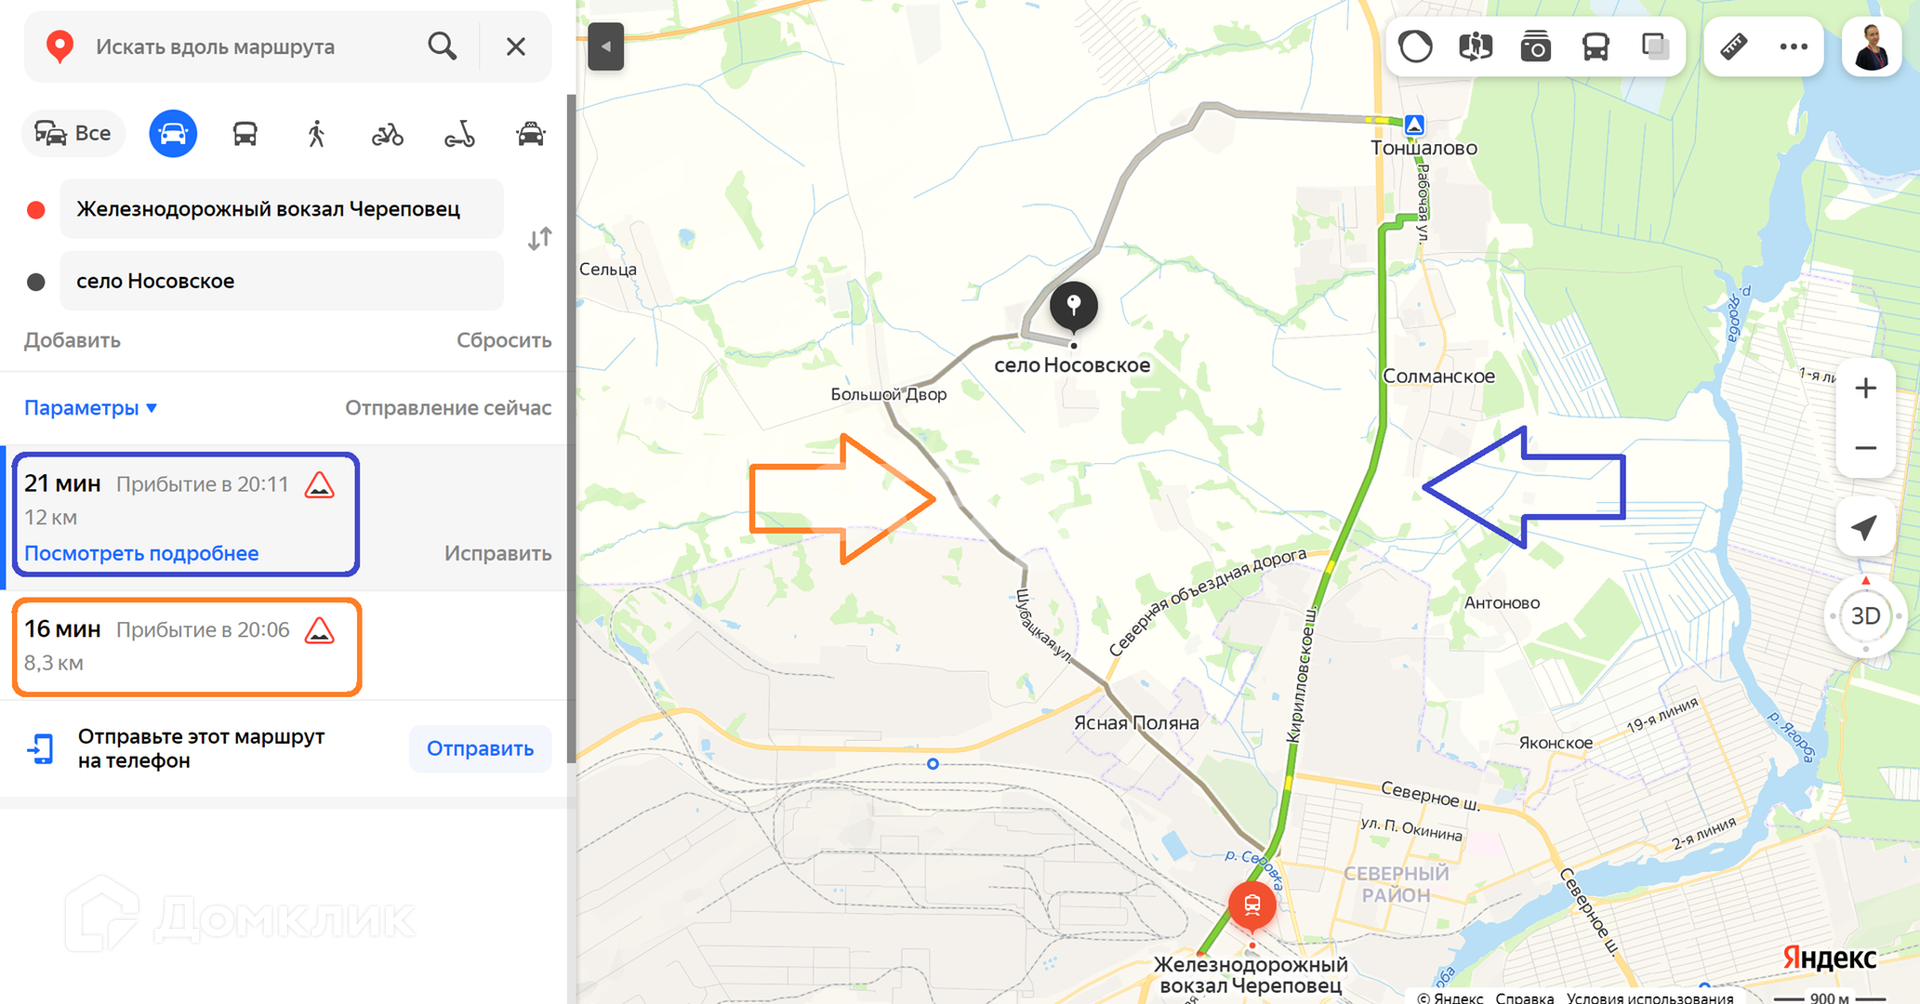The image size is (1920, 1004).
Task: Toggle the public transport map layer
Action: (1595, 46)
